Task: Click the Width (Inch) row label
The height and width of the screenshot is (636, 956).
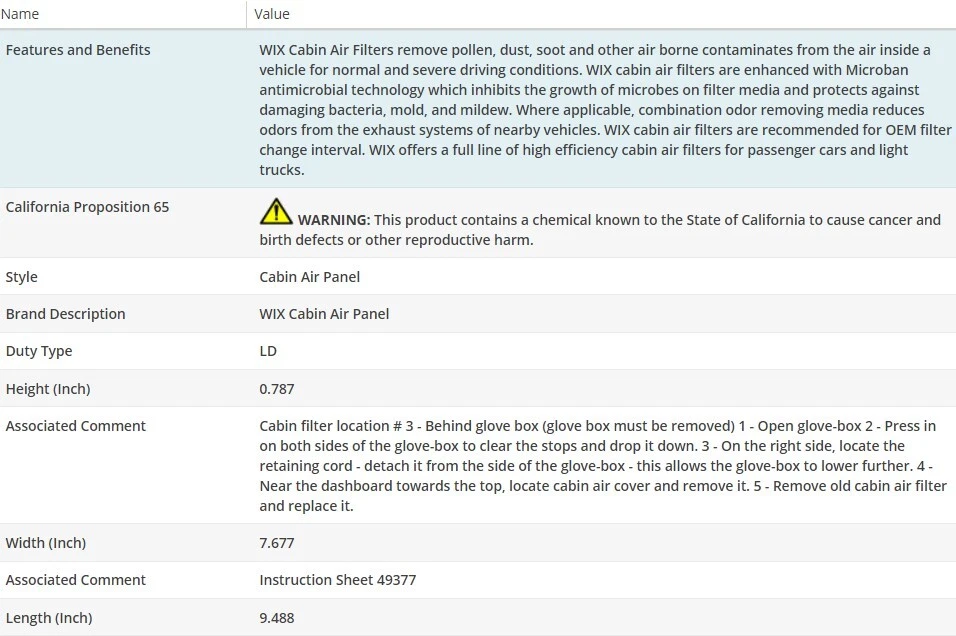Action: point(46,543)
